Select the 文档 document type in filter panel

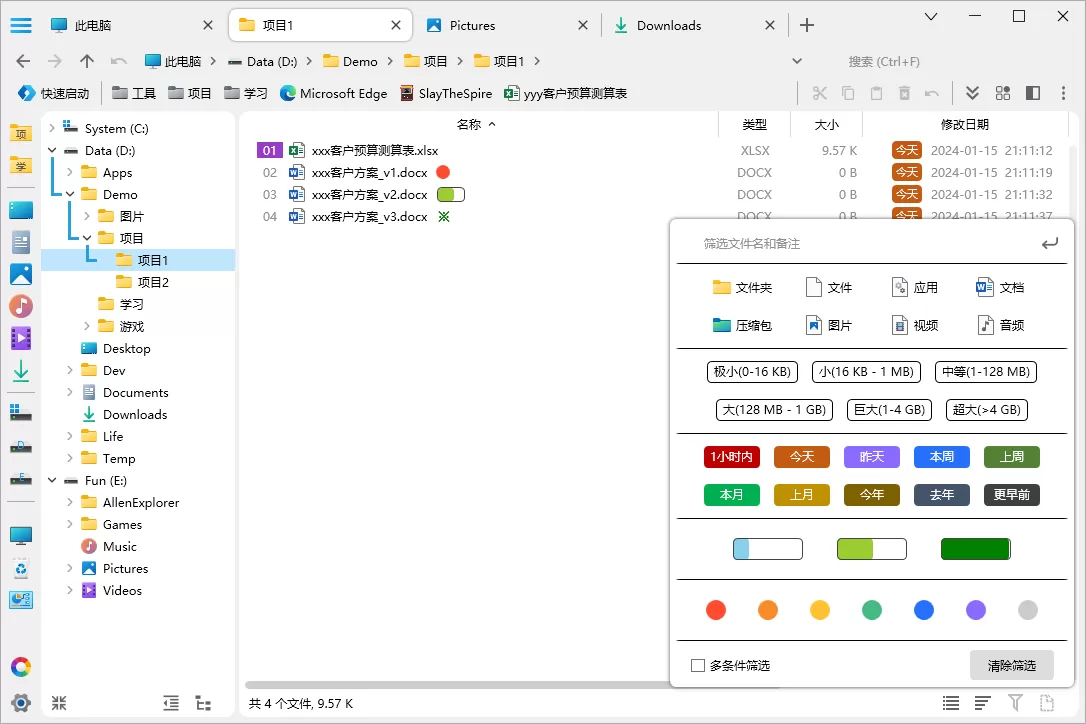click(999, 287)
